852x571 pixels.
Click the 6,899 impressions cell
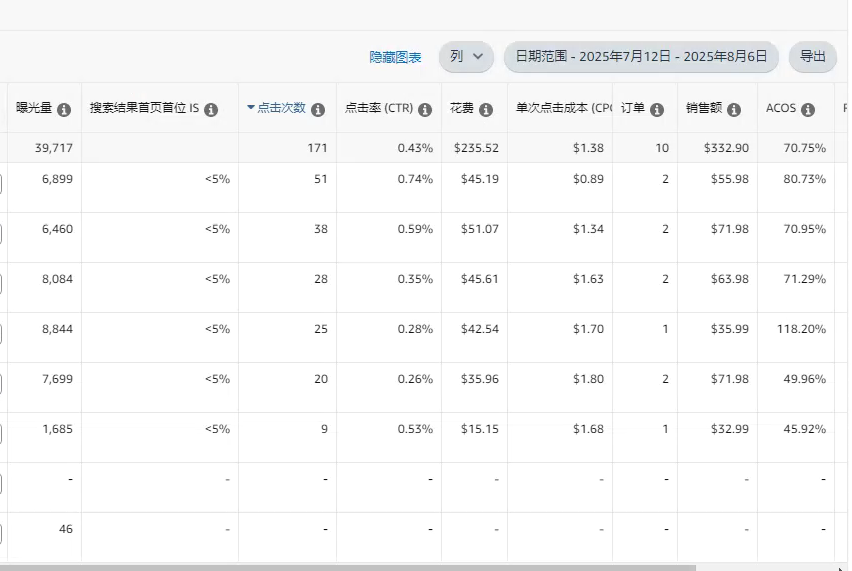(57, 179)
